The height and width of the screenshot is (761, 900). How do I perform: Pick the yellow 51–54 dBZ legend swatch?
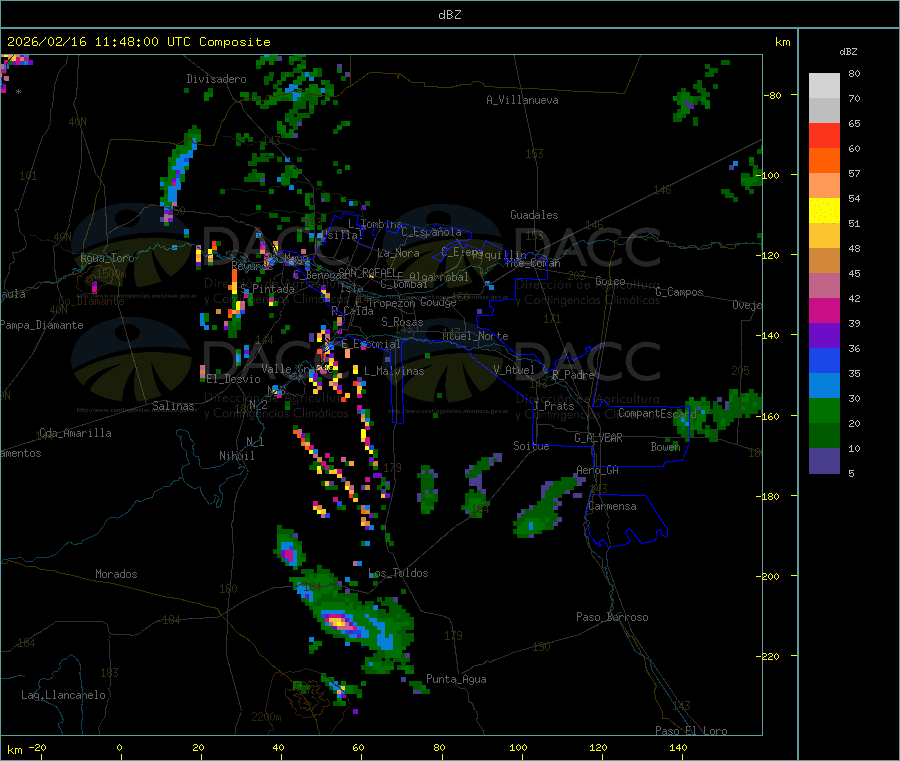[x=824, y=211]
